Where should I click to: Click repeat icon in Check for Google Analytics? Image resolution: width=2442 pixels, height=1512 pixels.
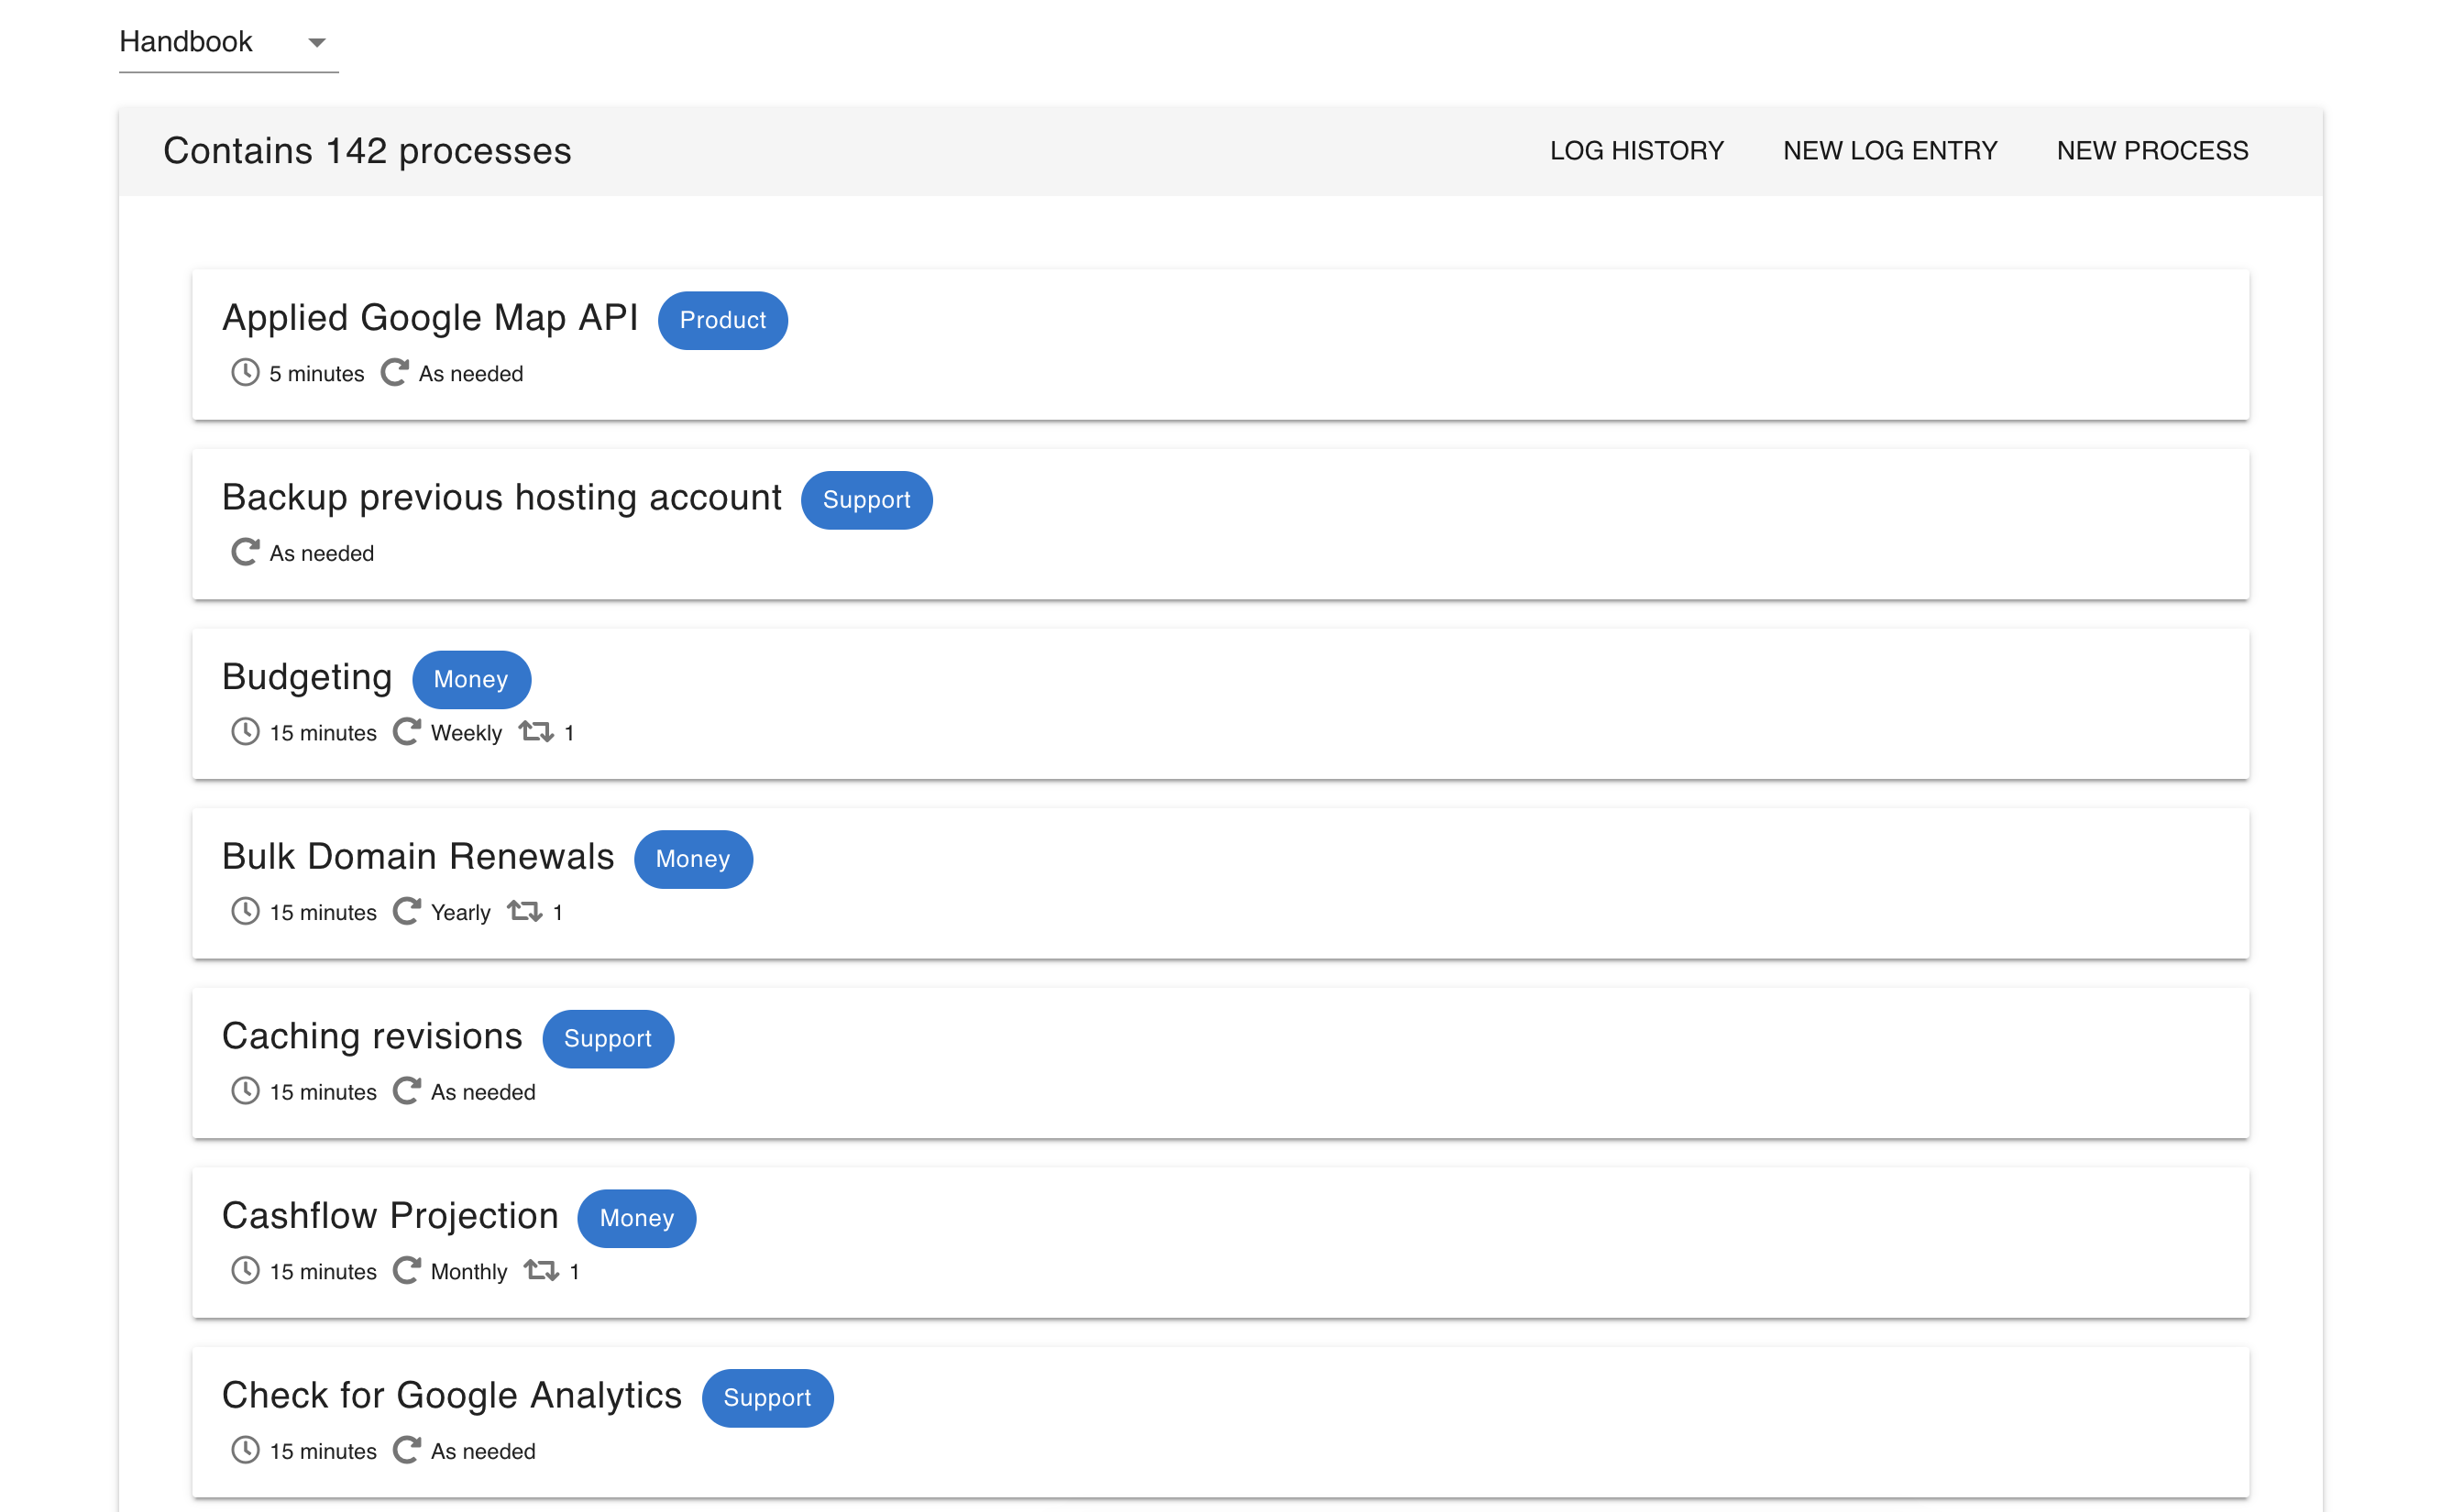(x=406, y=1450)
